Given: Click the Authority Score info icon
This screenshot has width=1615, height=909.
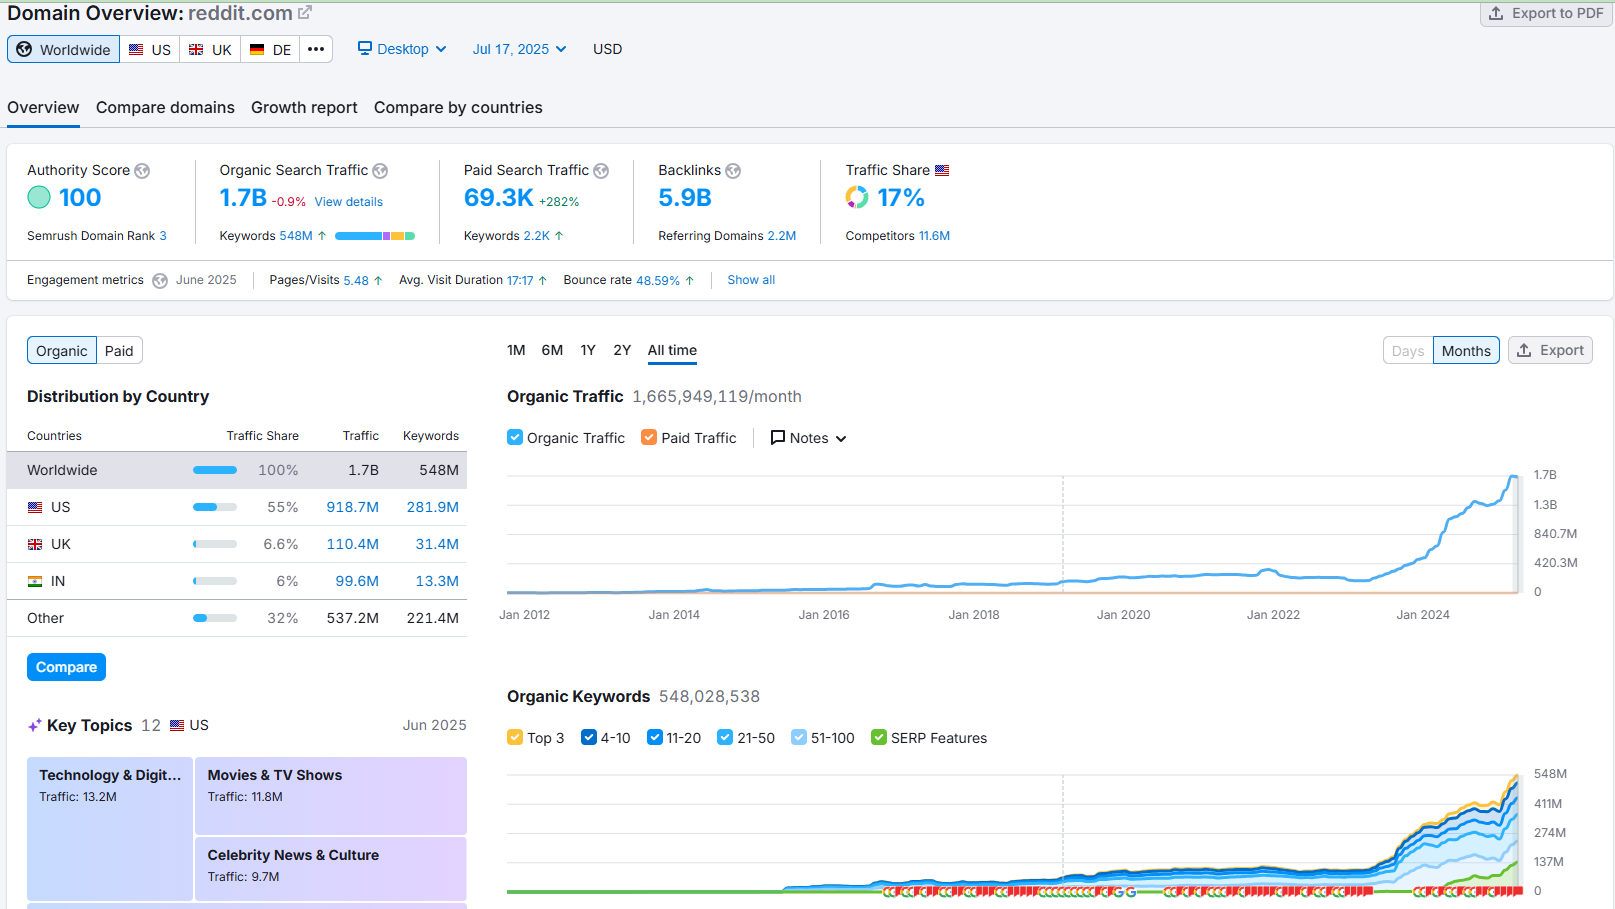Looking at the screenshot, I should [142, 171].
